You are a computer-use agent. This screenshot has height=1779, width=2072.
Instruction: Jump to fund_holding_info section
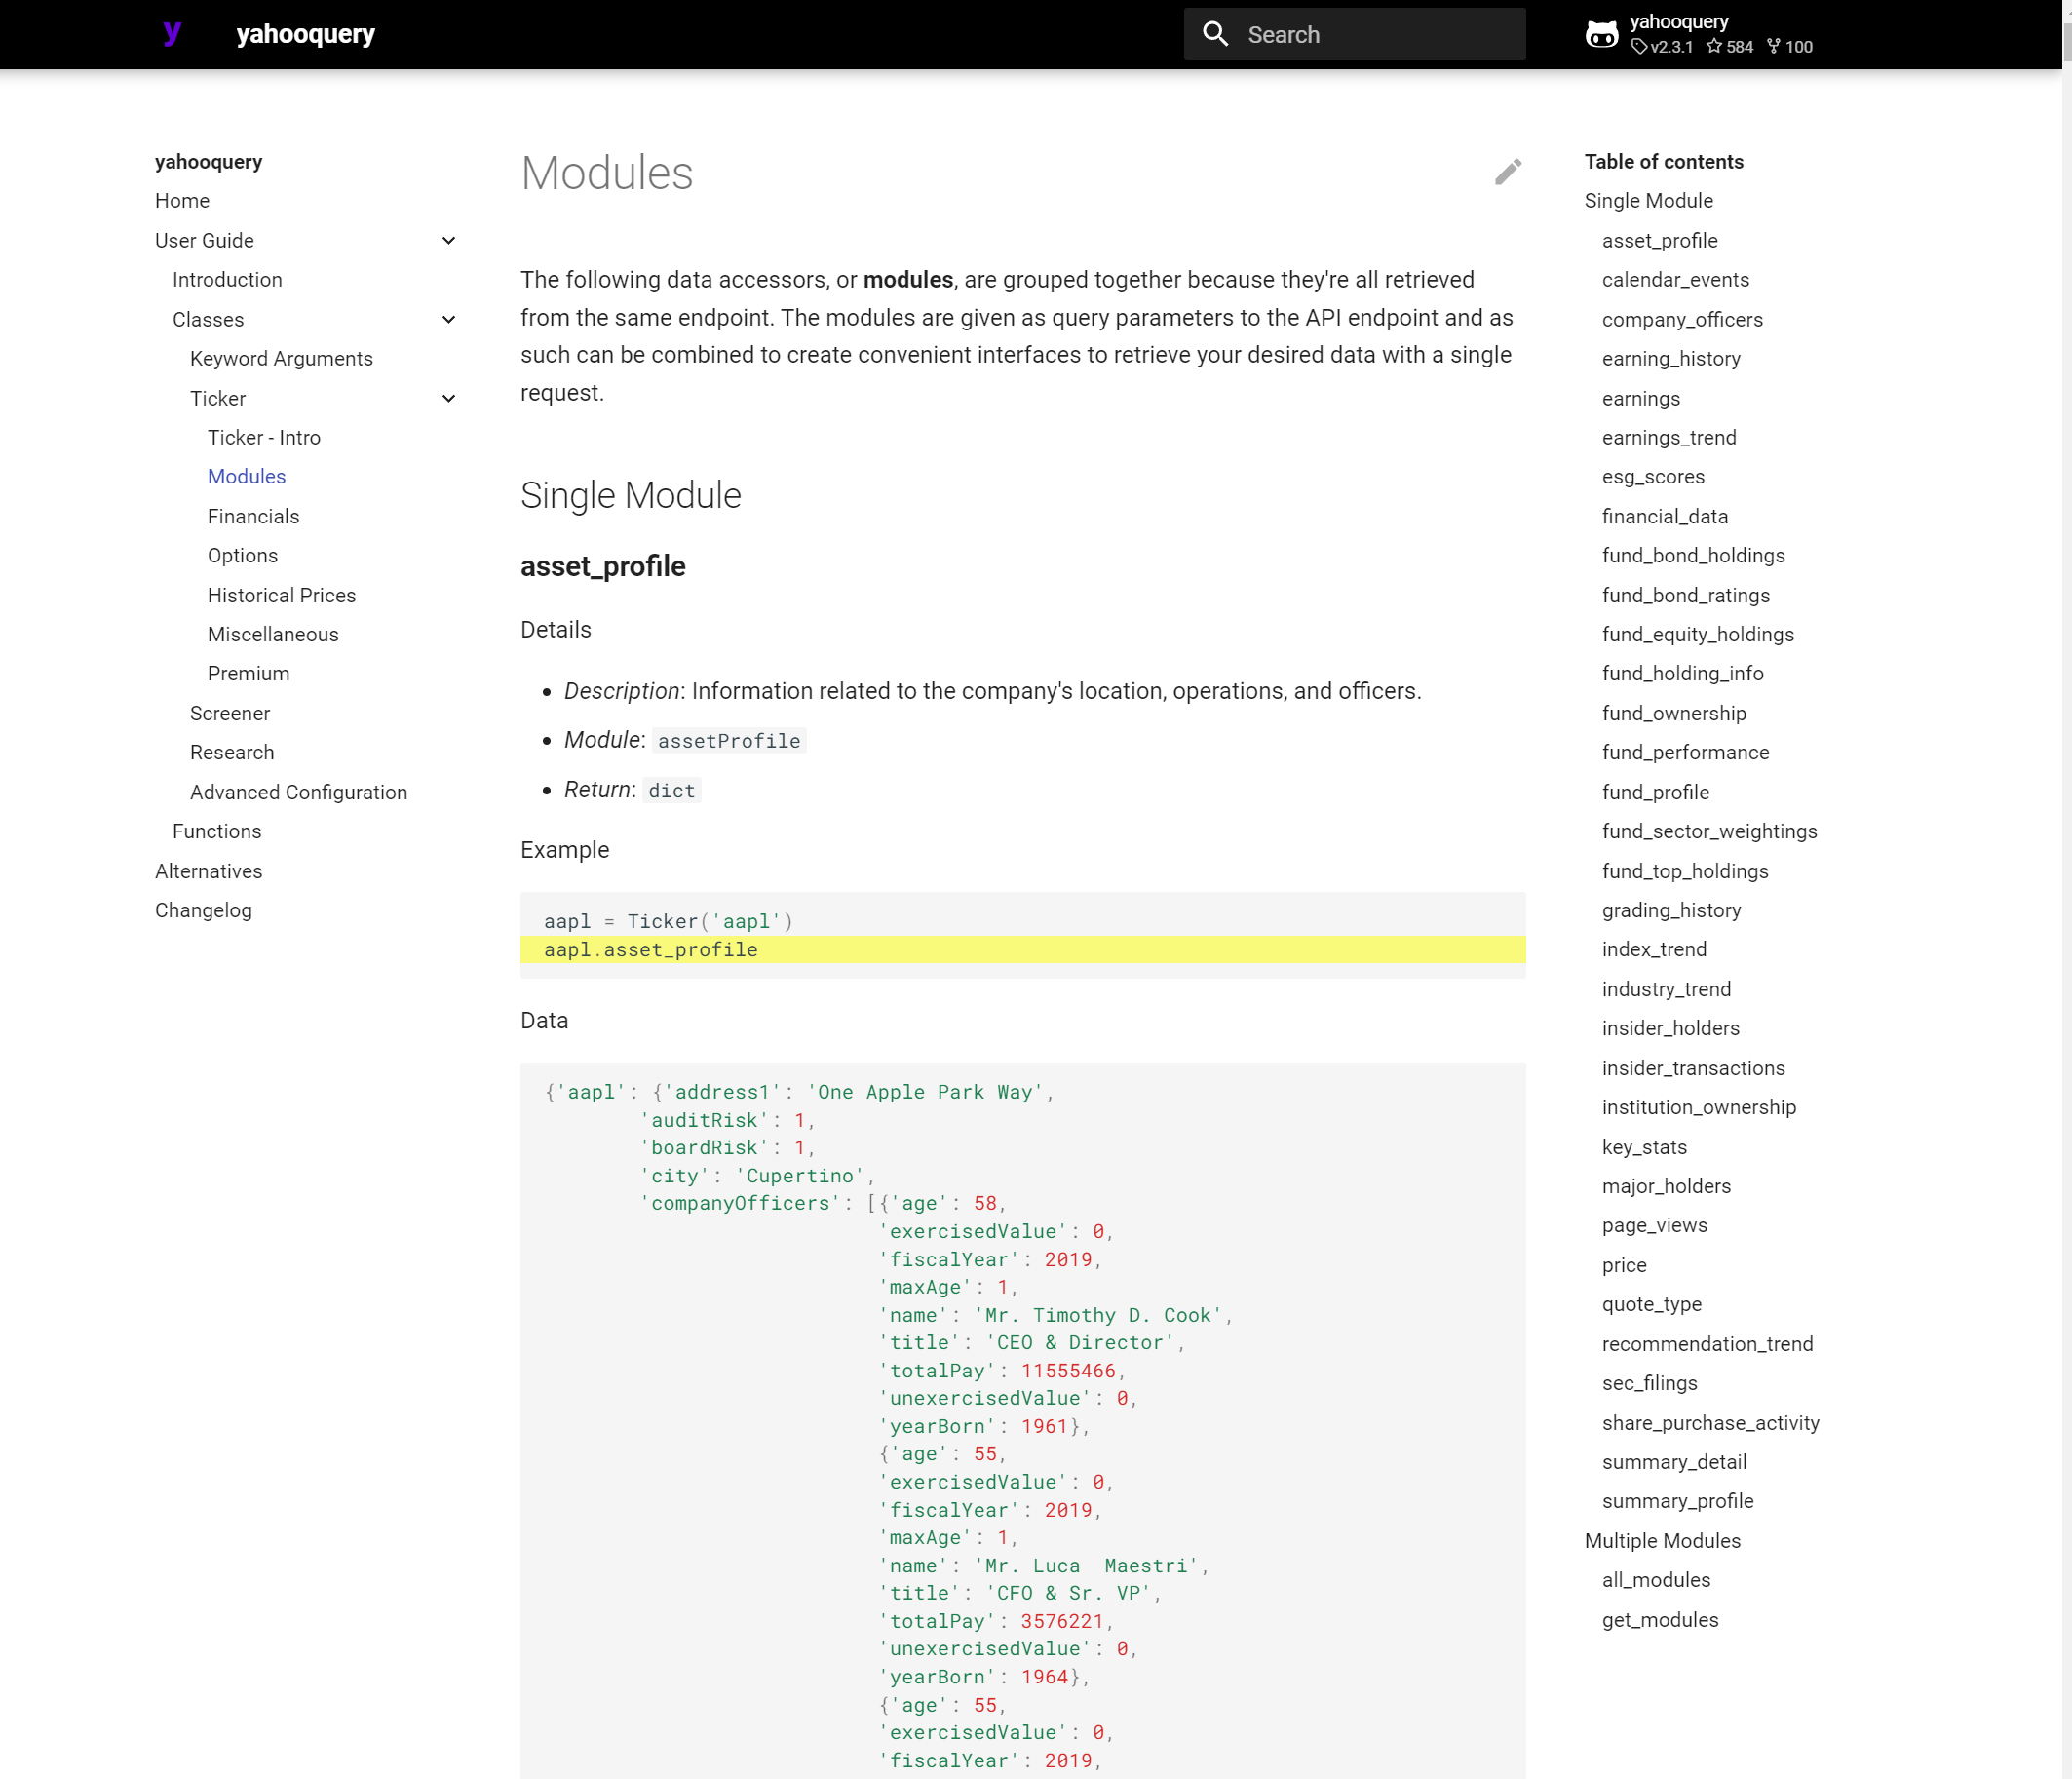pos(1683,674)
